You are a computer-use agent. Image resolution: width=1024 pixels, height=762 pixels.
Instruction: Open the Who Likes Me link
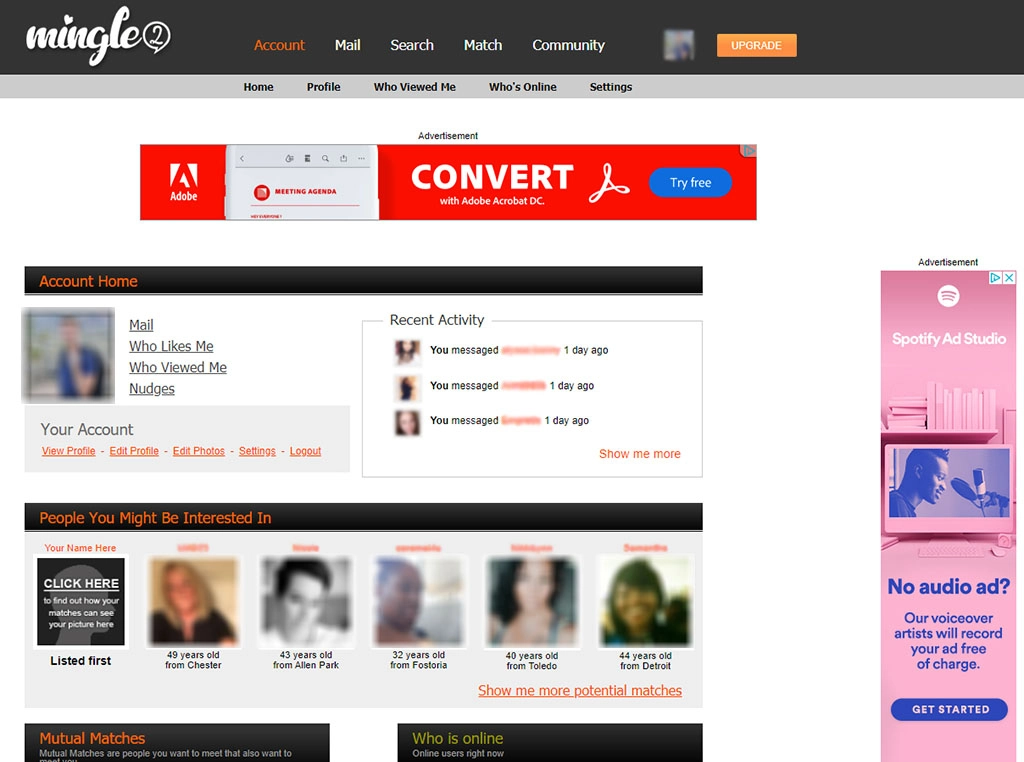170,346
